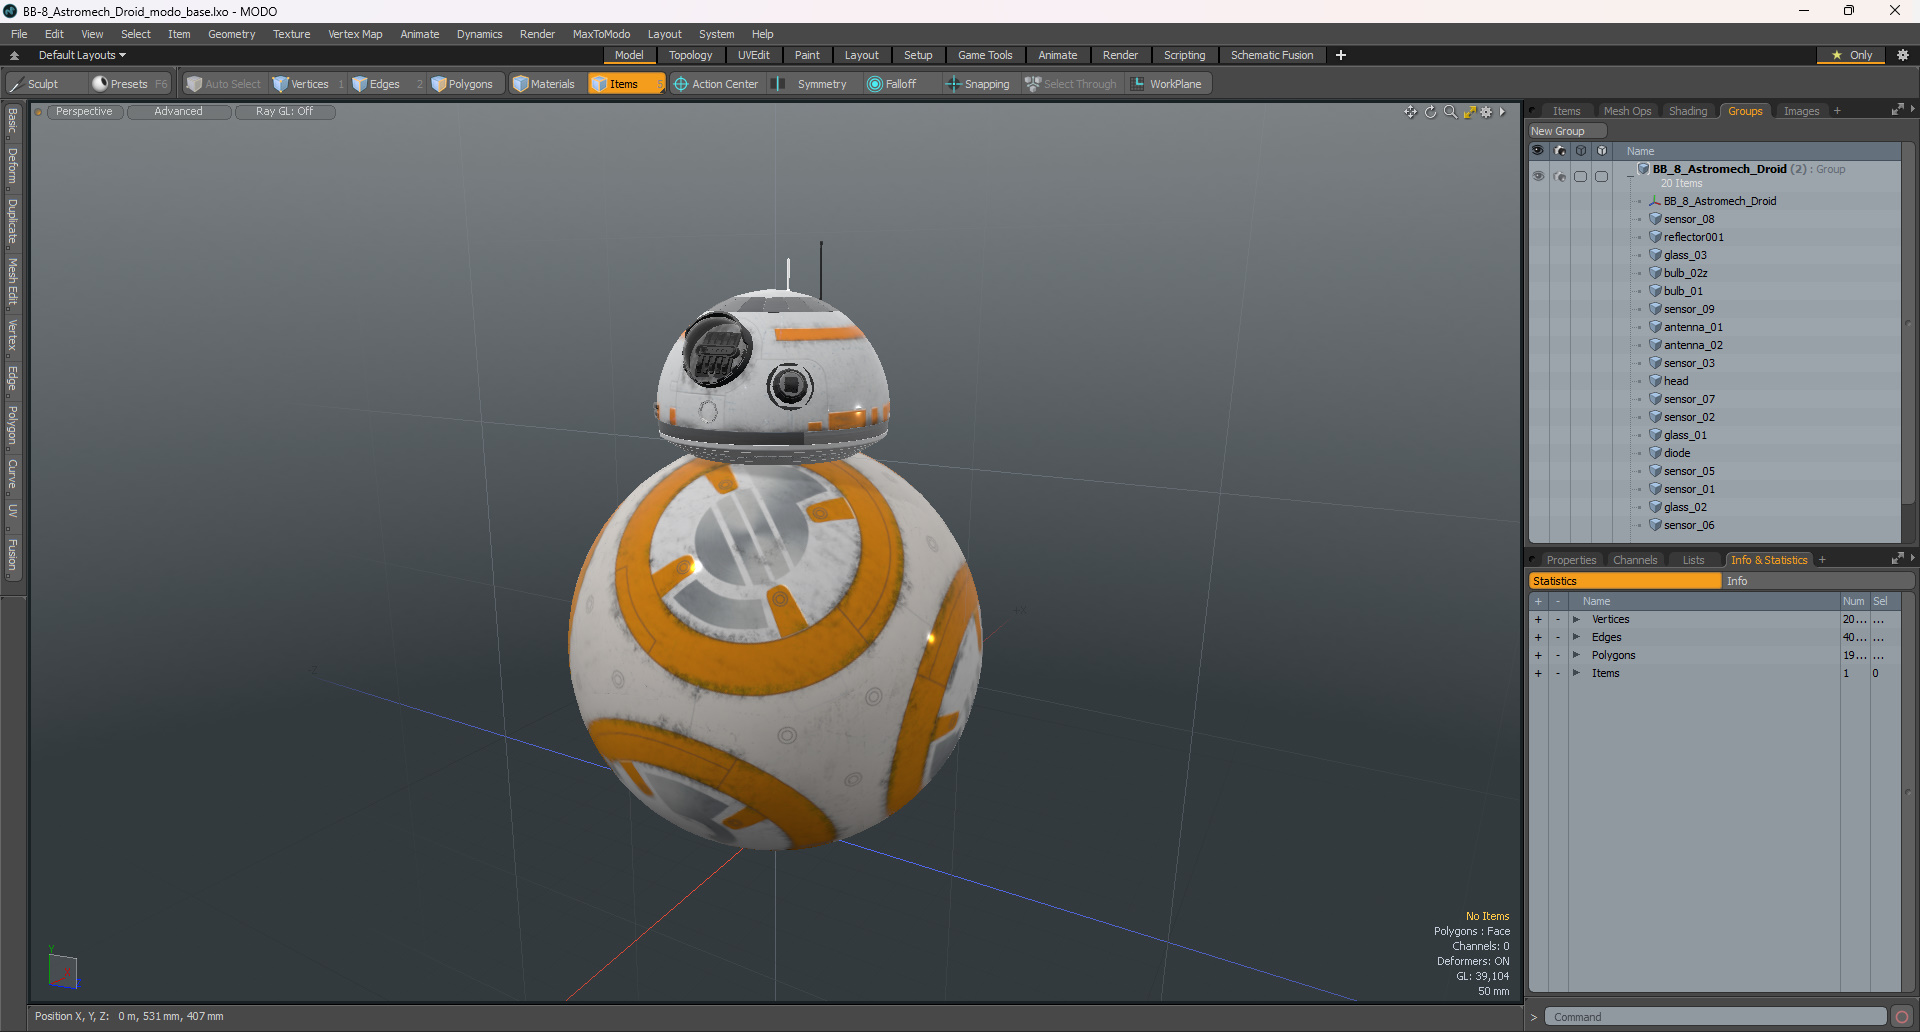Viewport: 1920px width, 1032px height.
Task: Open layout settings gear at top right
Action: tap(1903, 55)
